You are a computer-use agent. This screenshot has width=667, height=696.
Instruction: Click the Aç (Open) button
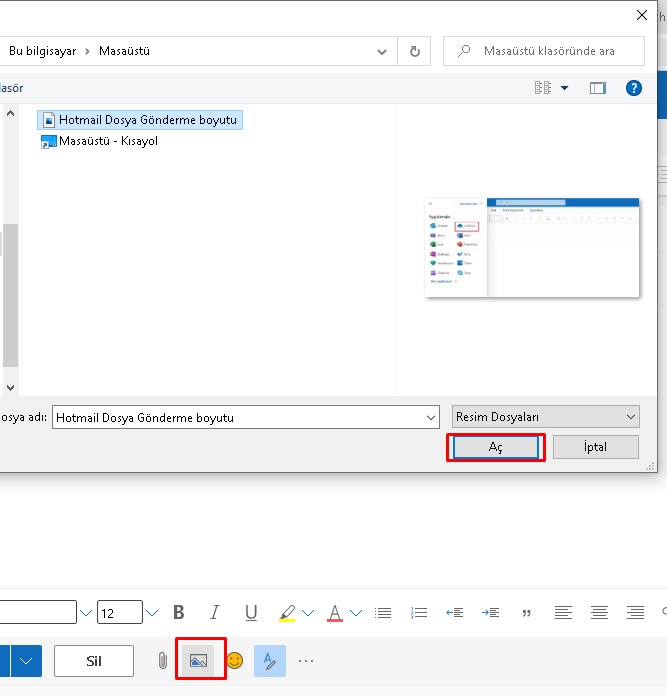(496, 447)
